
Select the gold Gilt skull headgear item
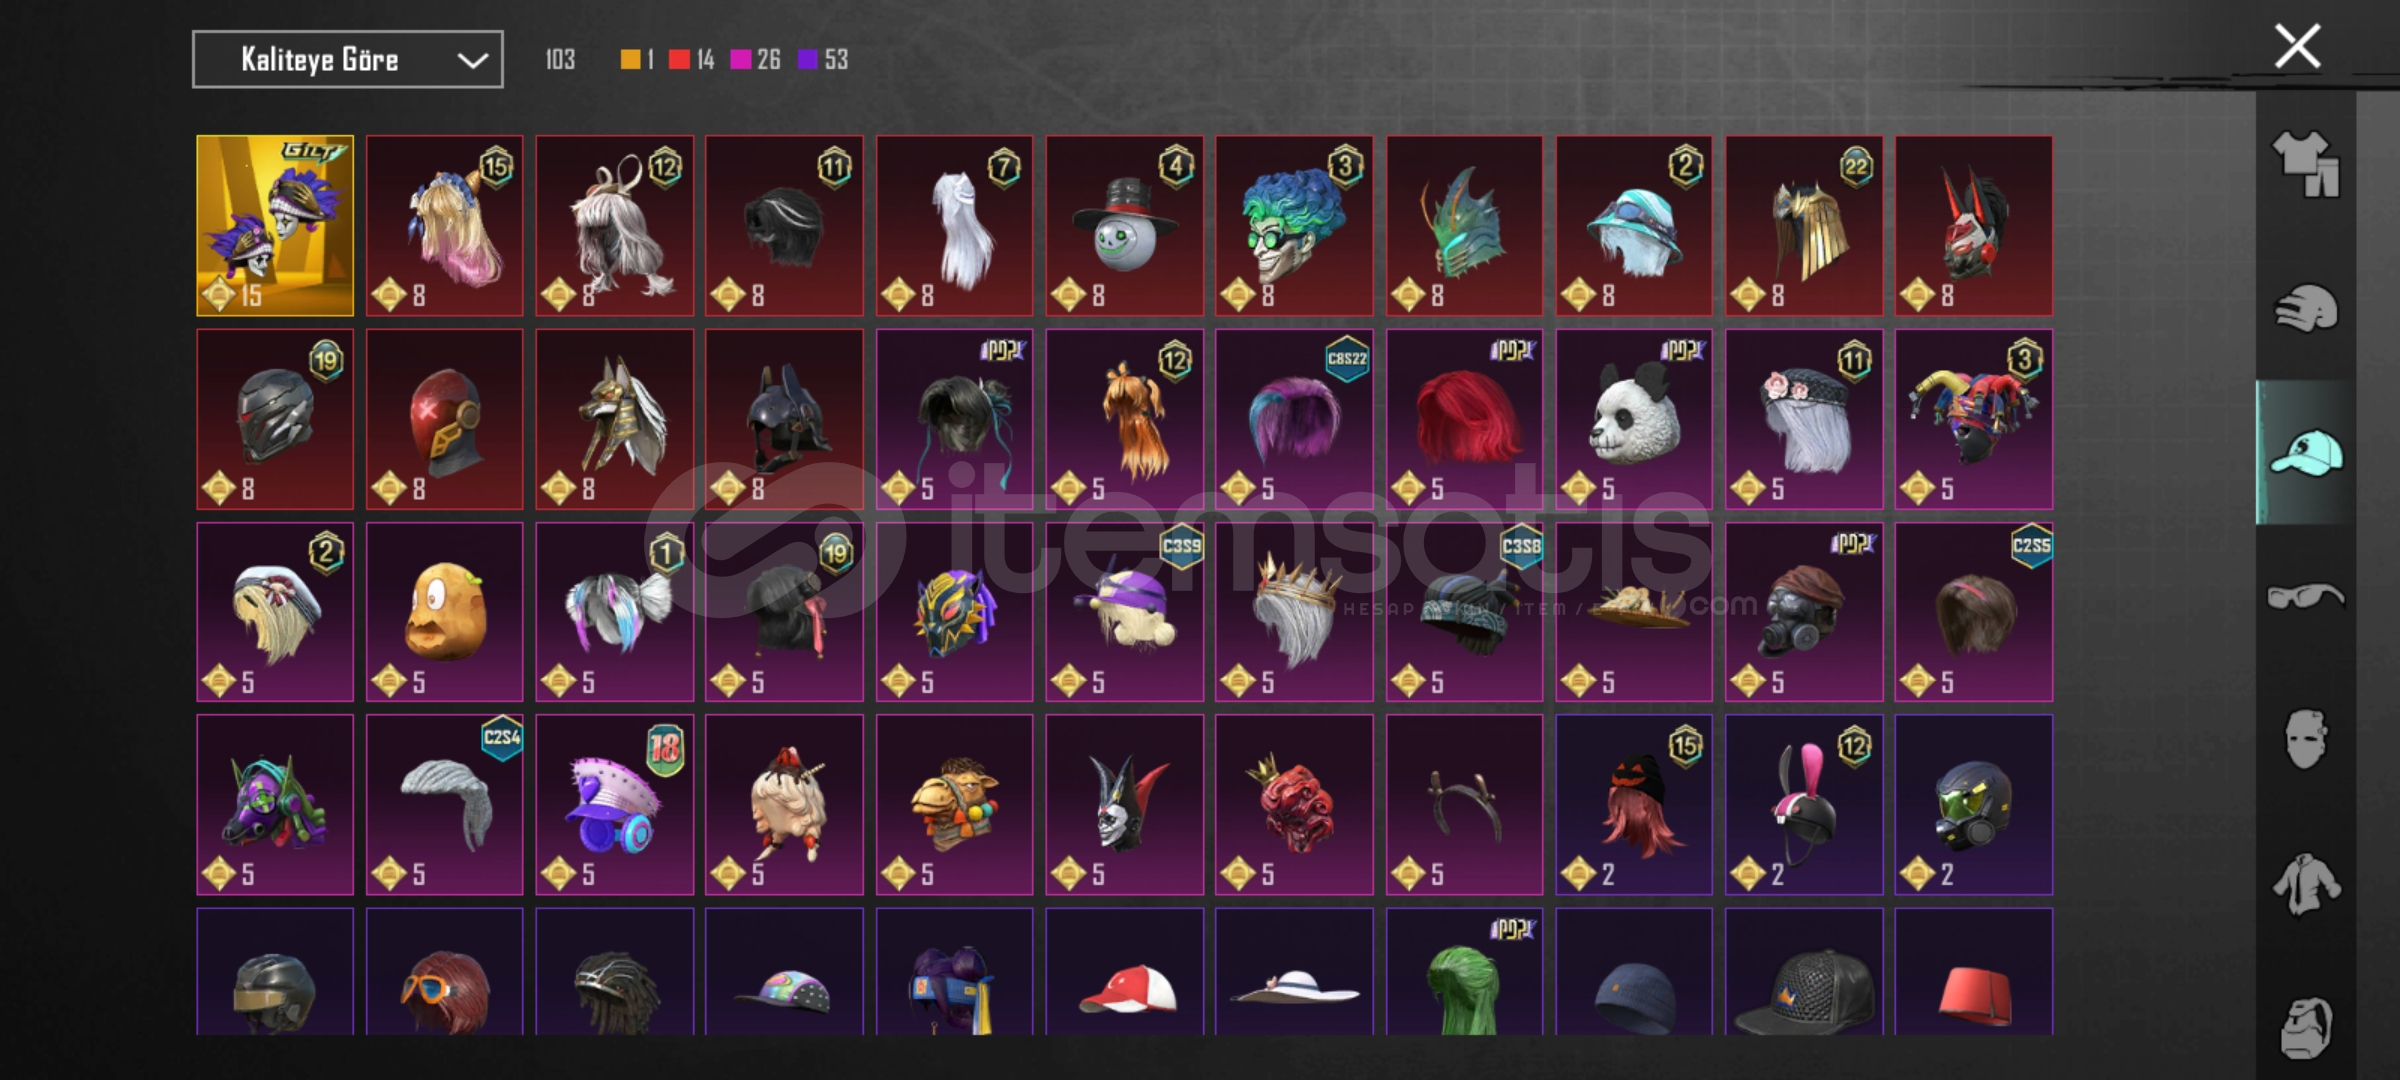275,226
